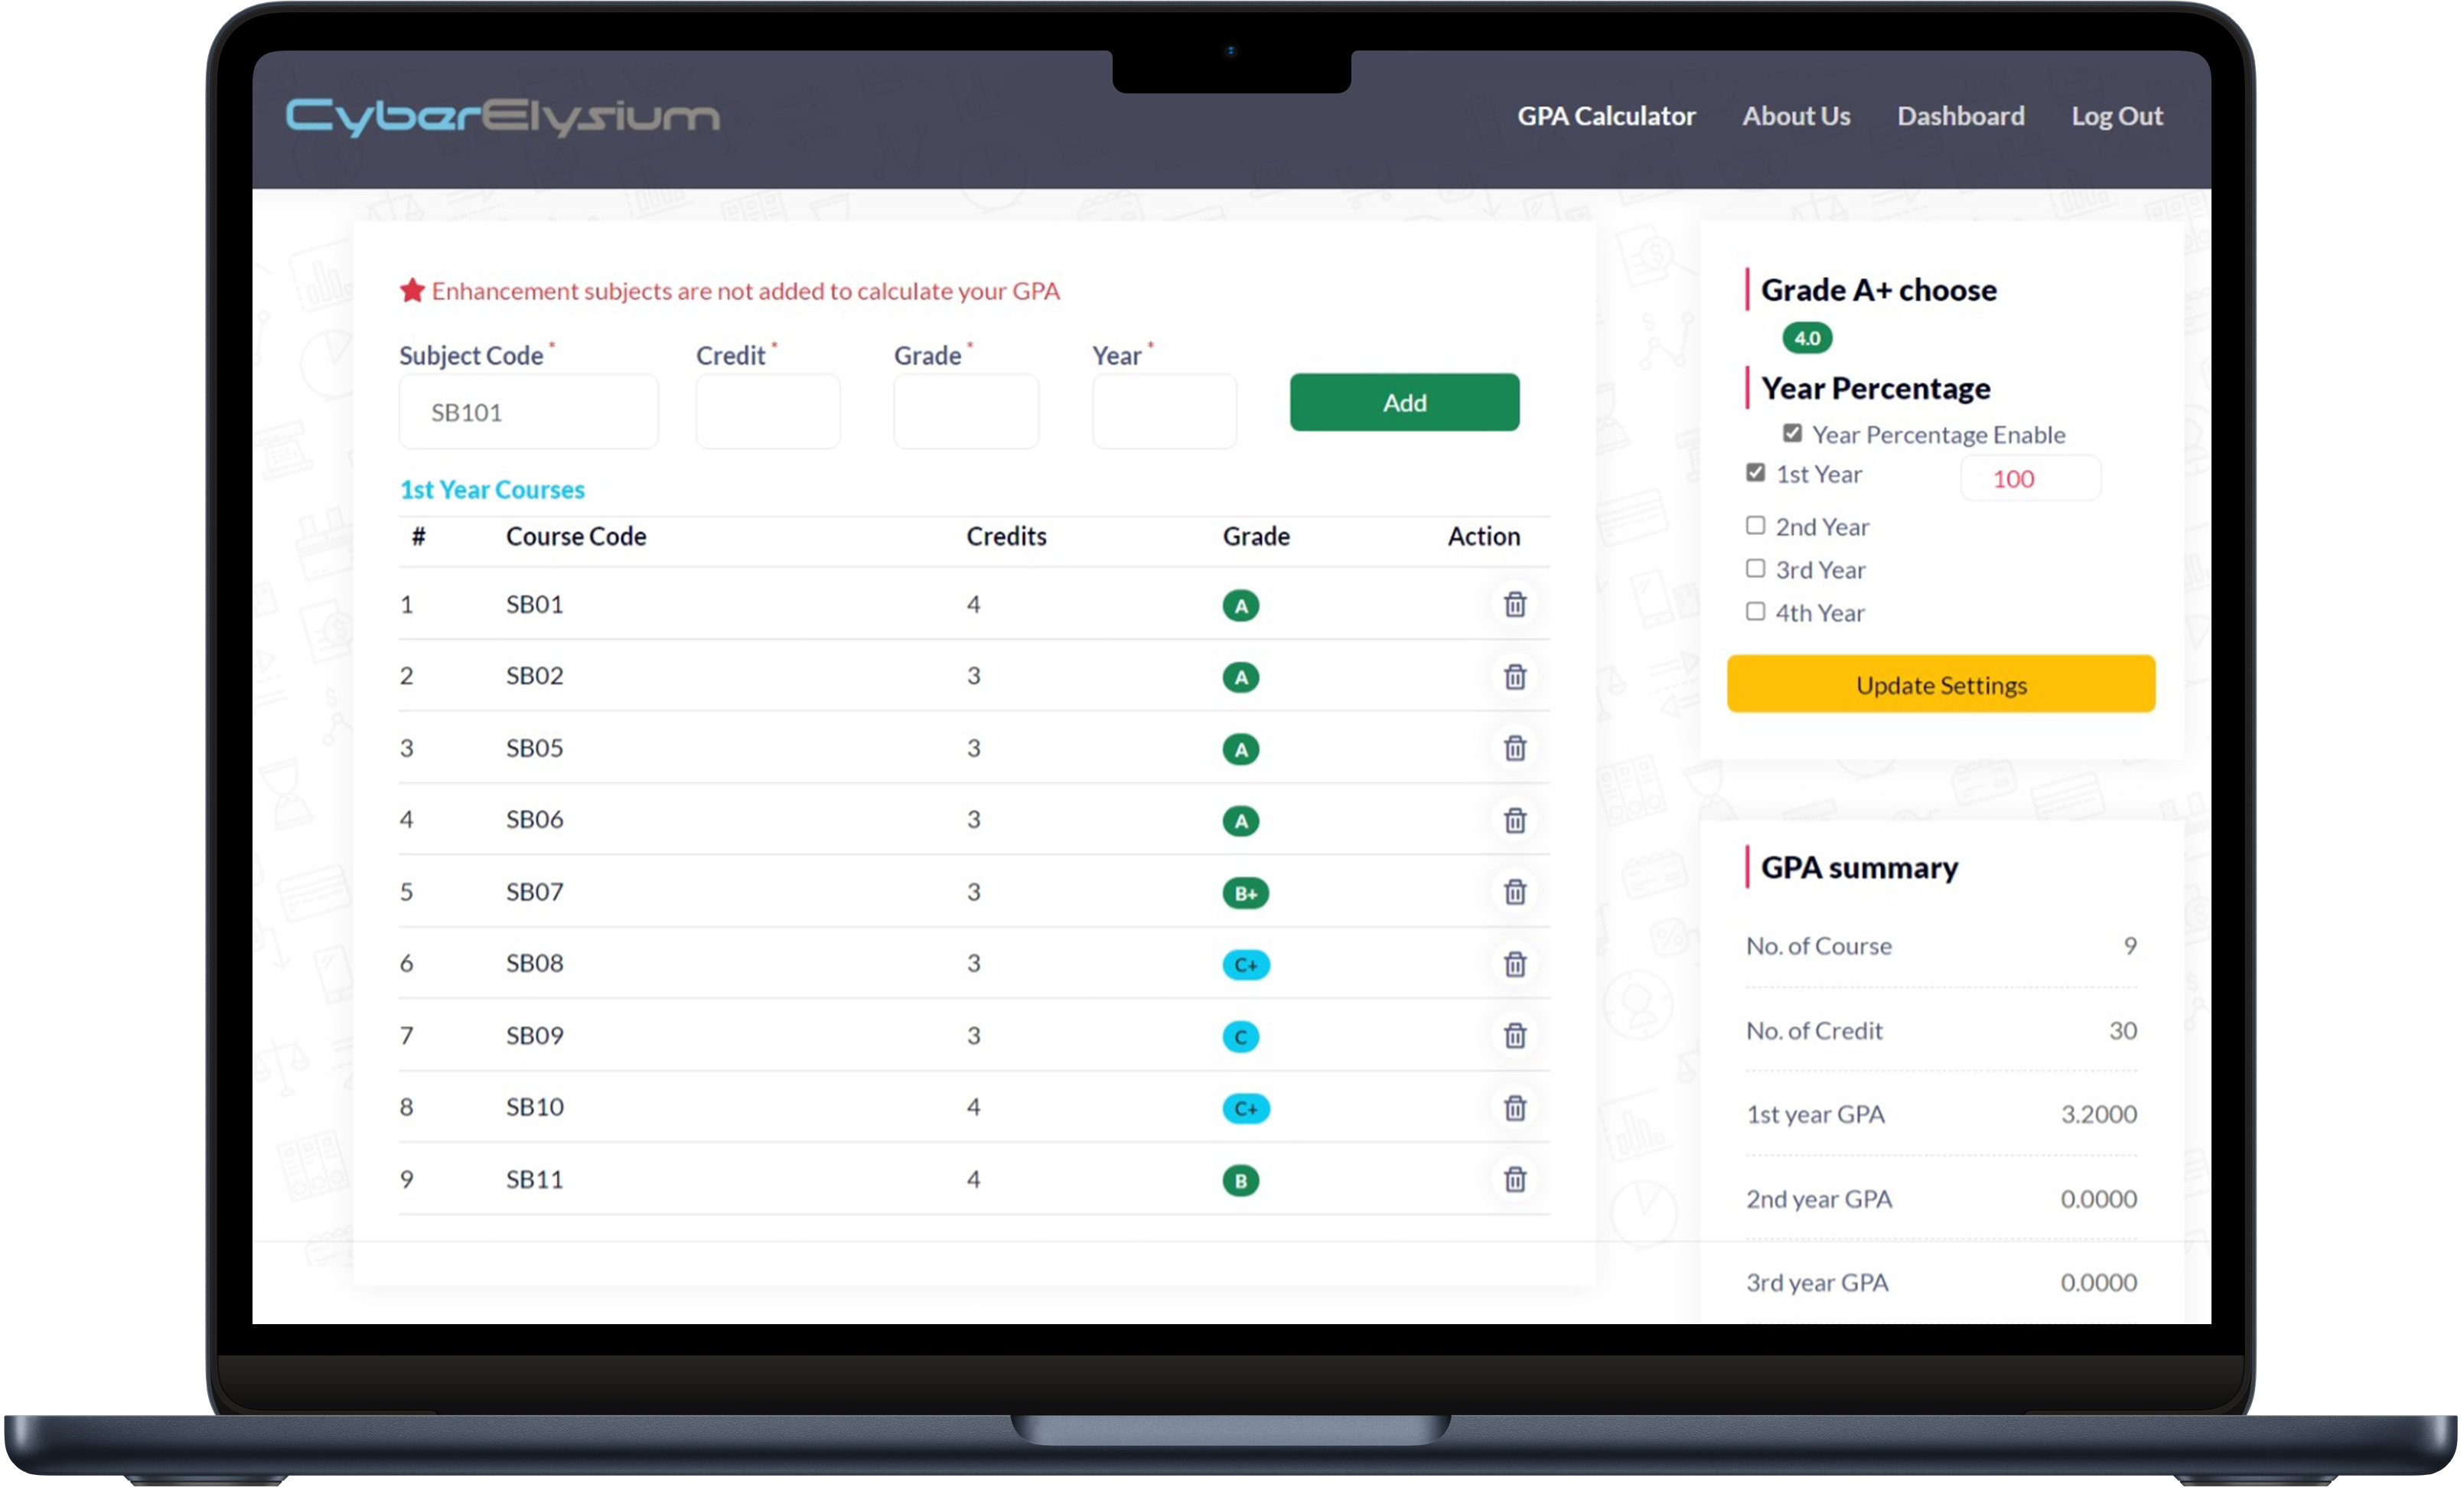Enable the 2nd Year checkbox
Image resolution: width=2464 pixels, height=1491 pixels.
[x=1755, y=525]
